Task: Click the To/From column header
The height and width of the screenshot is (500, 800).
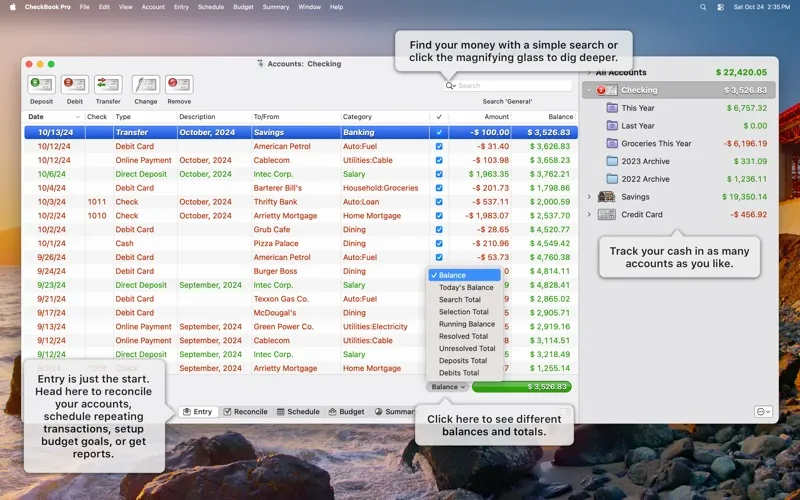Action: click(295, 117)
